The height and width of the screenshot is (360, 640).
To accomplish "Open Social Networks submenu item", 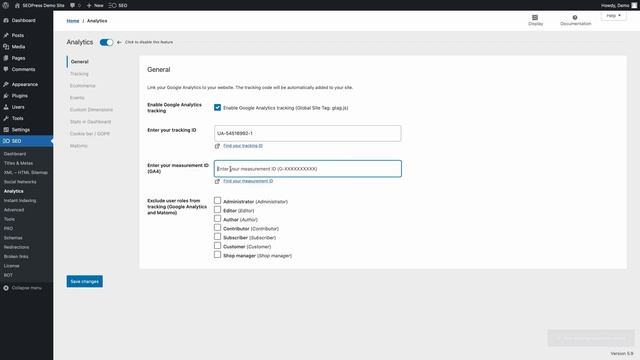I will [x=20, y=182].
